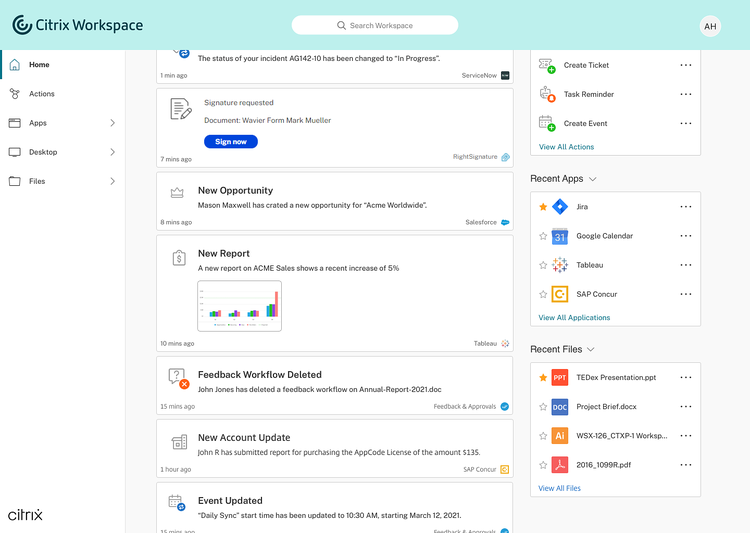
Task: Click the Actions icon in sidebar
Action: 15,94
